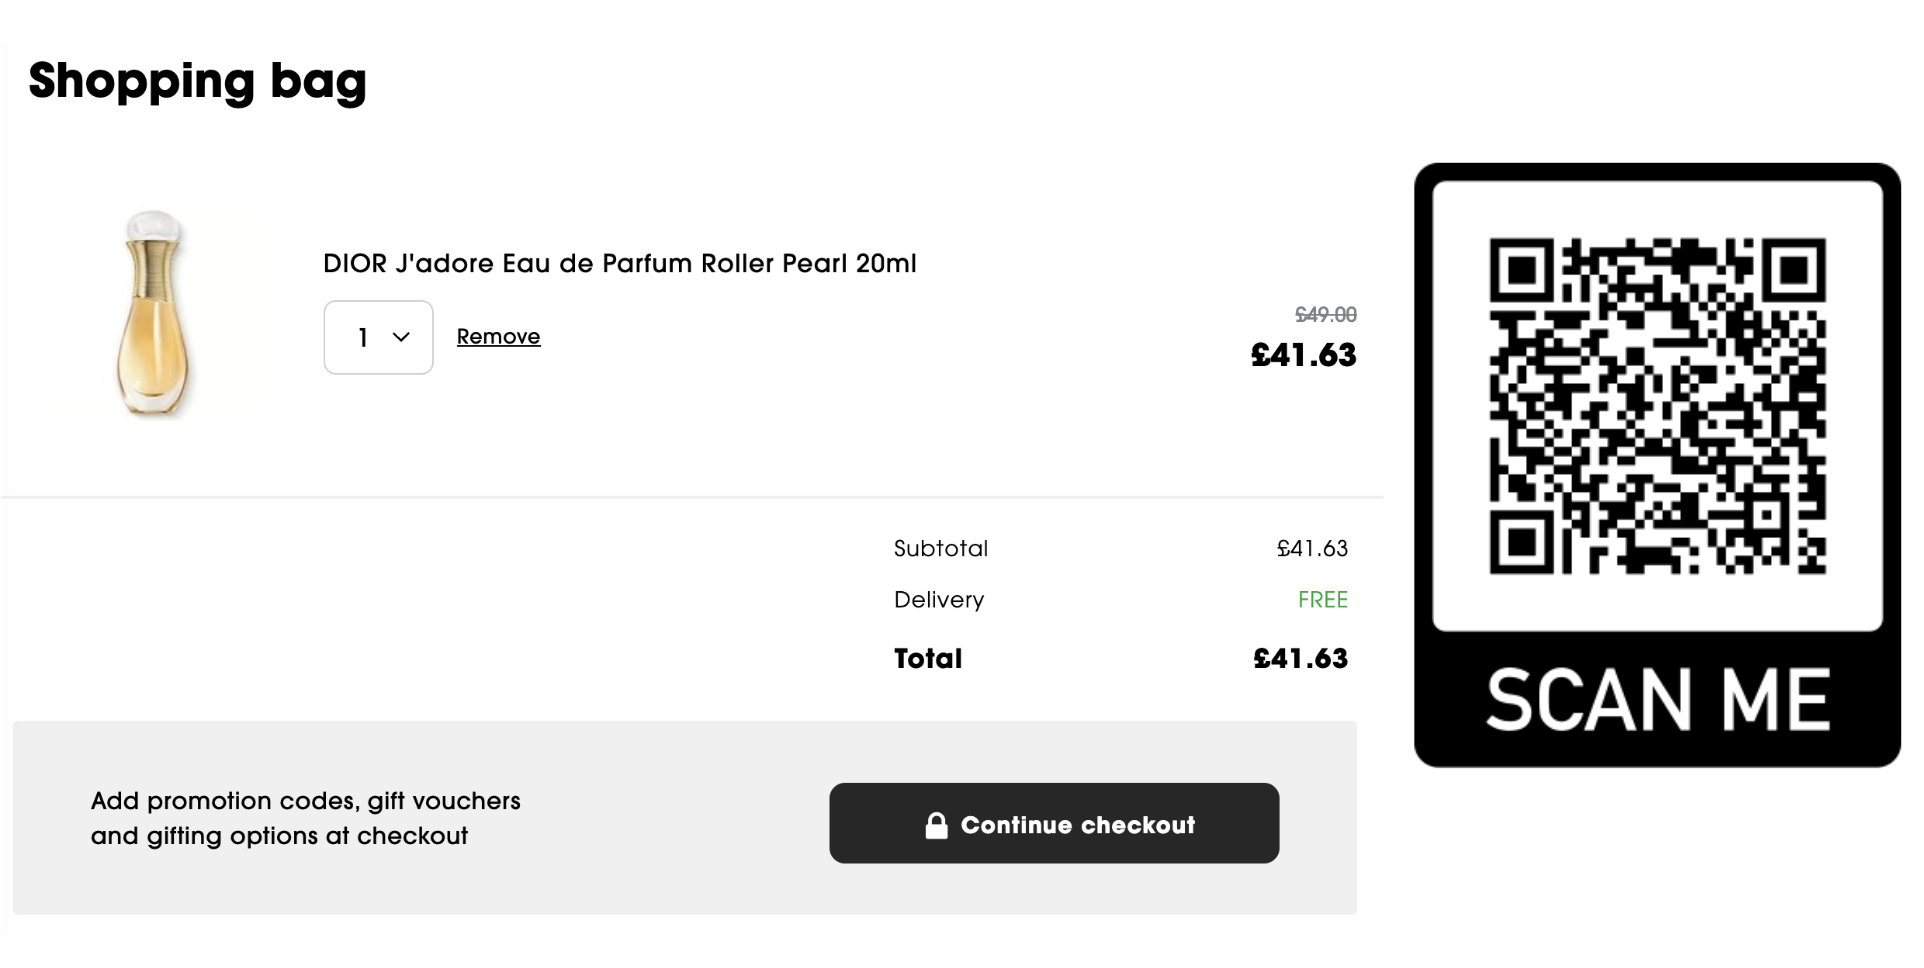
Task: Select the struck-through £49.00 original price
Action: point(1325,314)
